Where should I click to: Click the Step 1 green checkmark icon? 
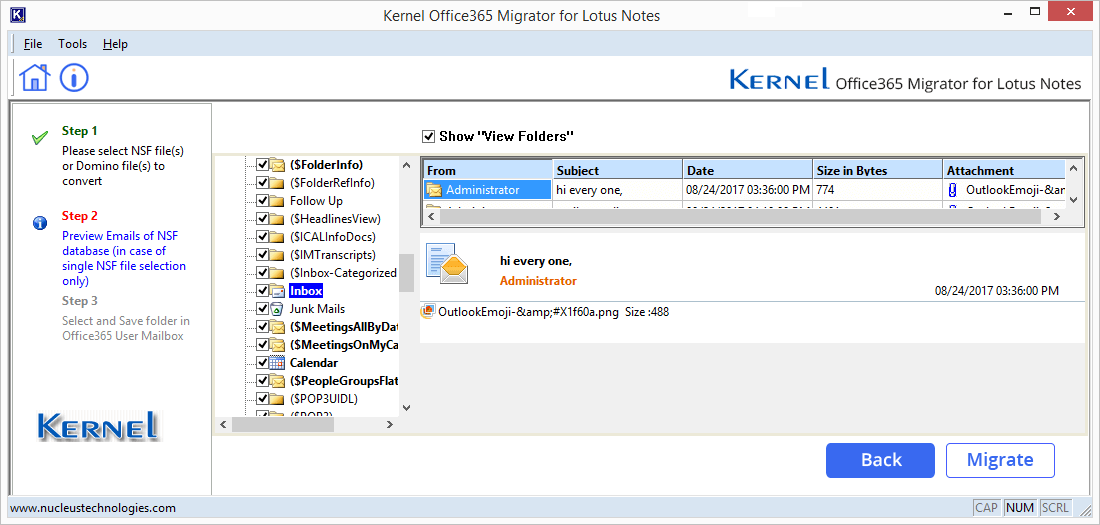coord(39,138)
